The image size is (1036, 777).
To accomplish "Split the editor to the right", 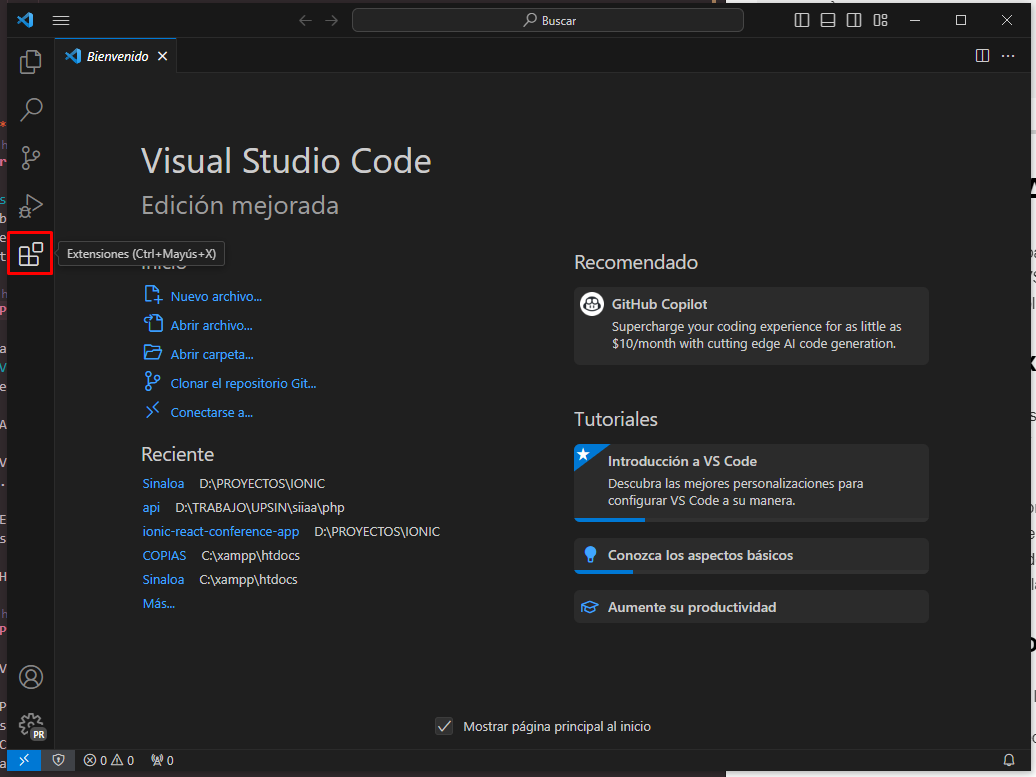I will point(982,56).
